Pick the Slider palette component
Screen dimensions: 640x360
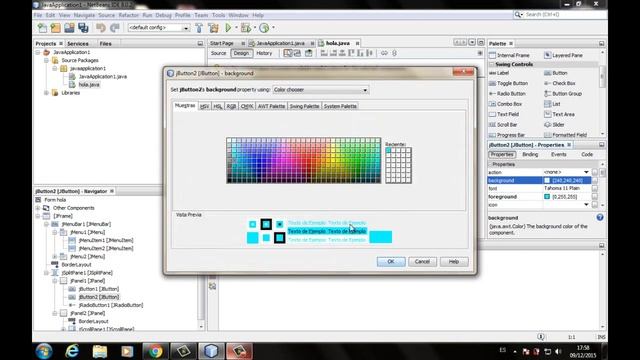pyautogui.click(x=554, y=124)
